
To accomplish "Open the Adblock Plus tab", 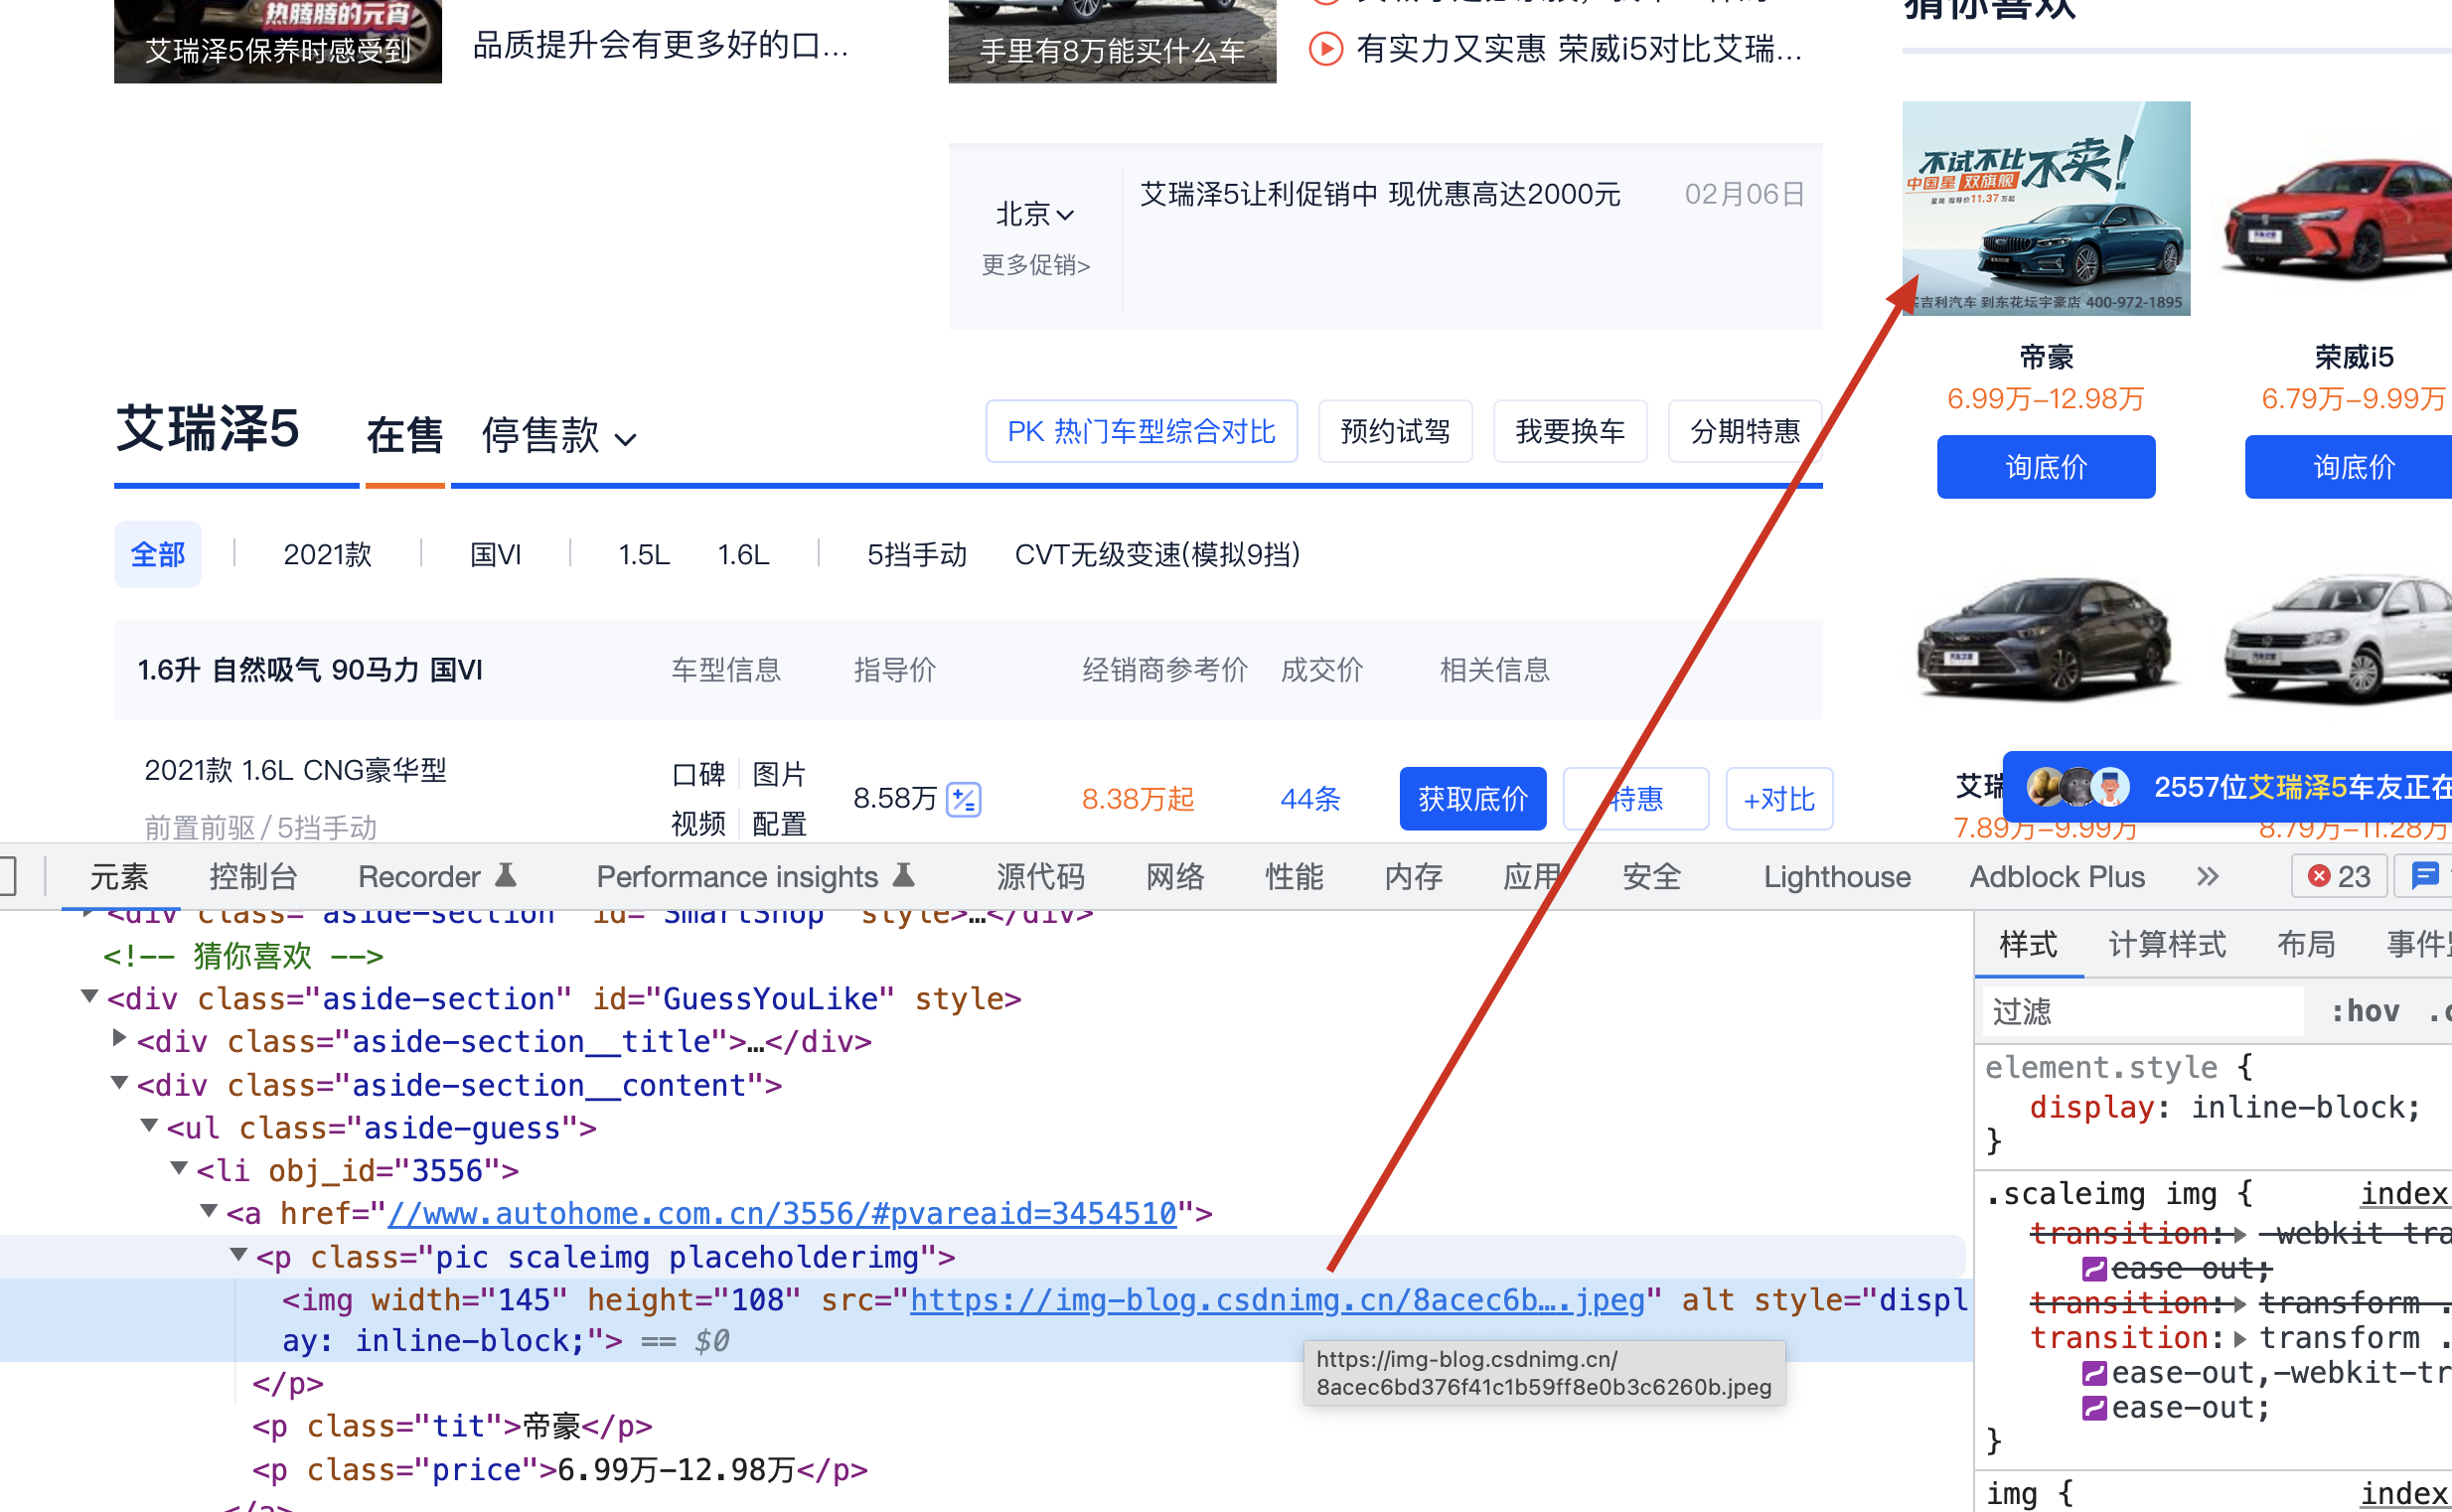I will (x=2056, y=877).
